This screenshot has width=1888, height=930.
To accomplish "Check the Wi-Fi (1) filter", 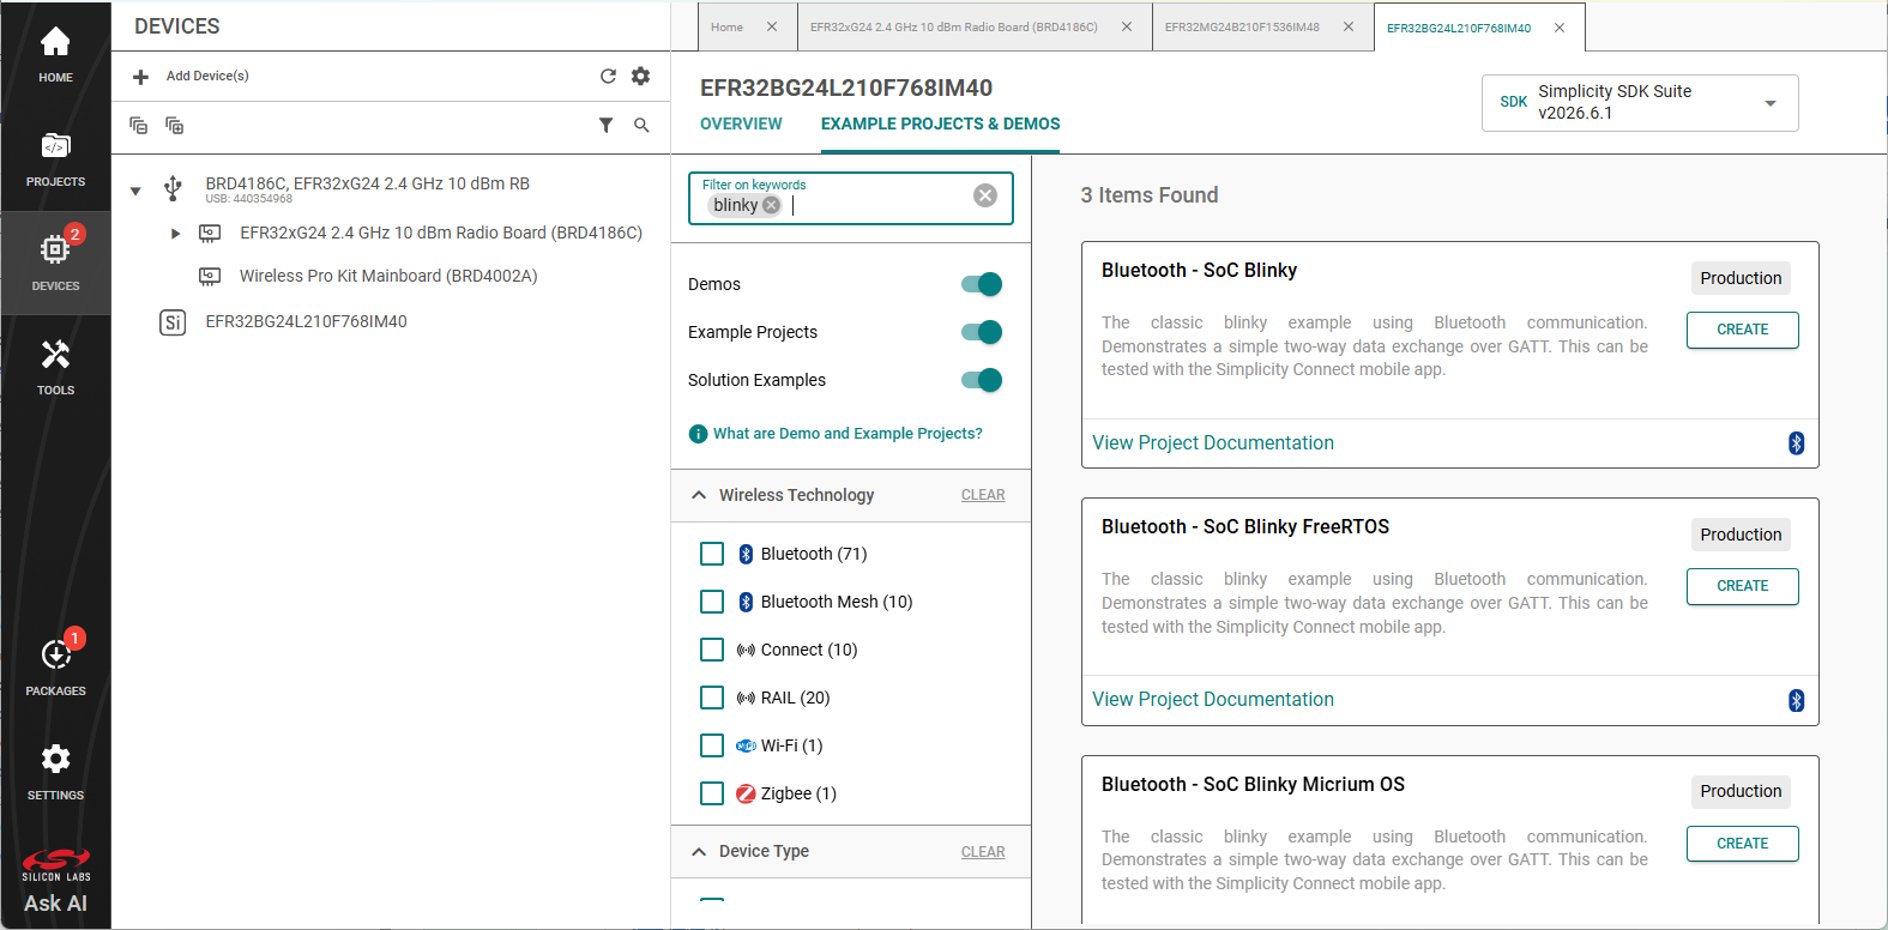I will [x=712, y=746].
